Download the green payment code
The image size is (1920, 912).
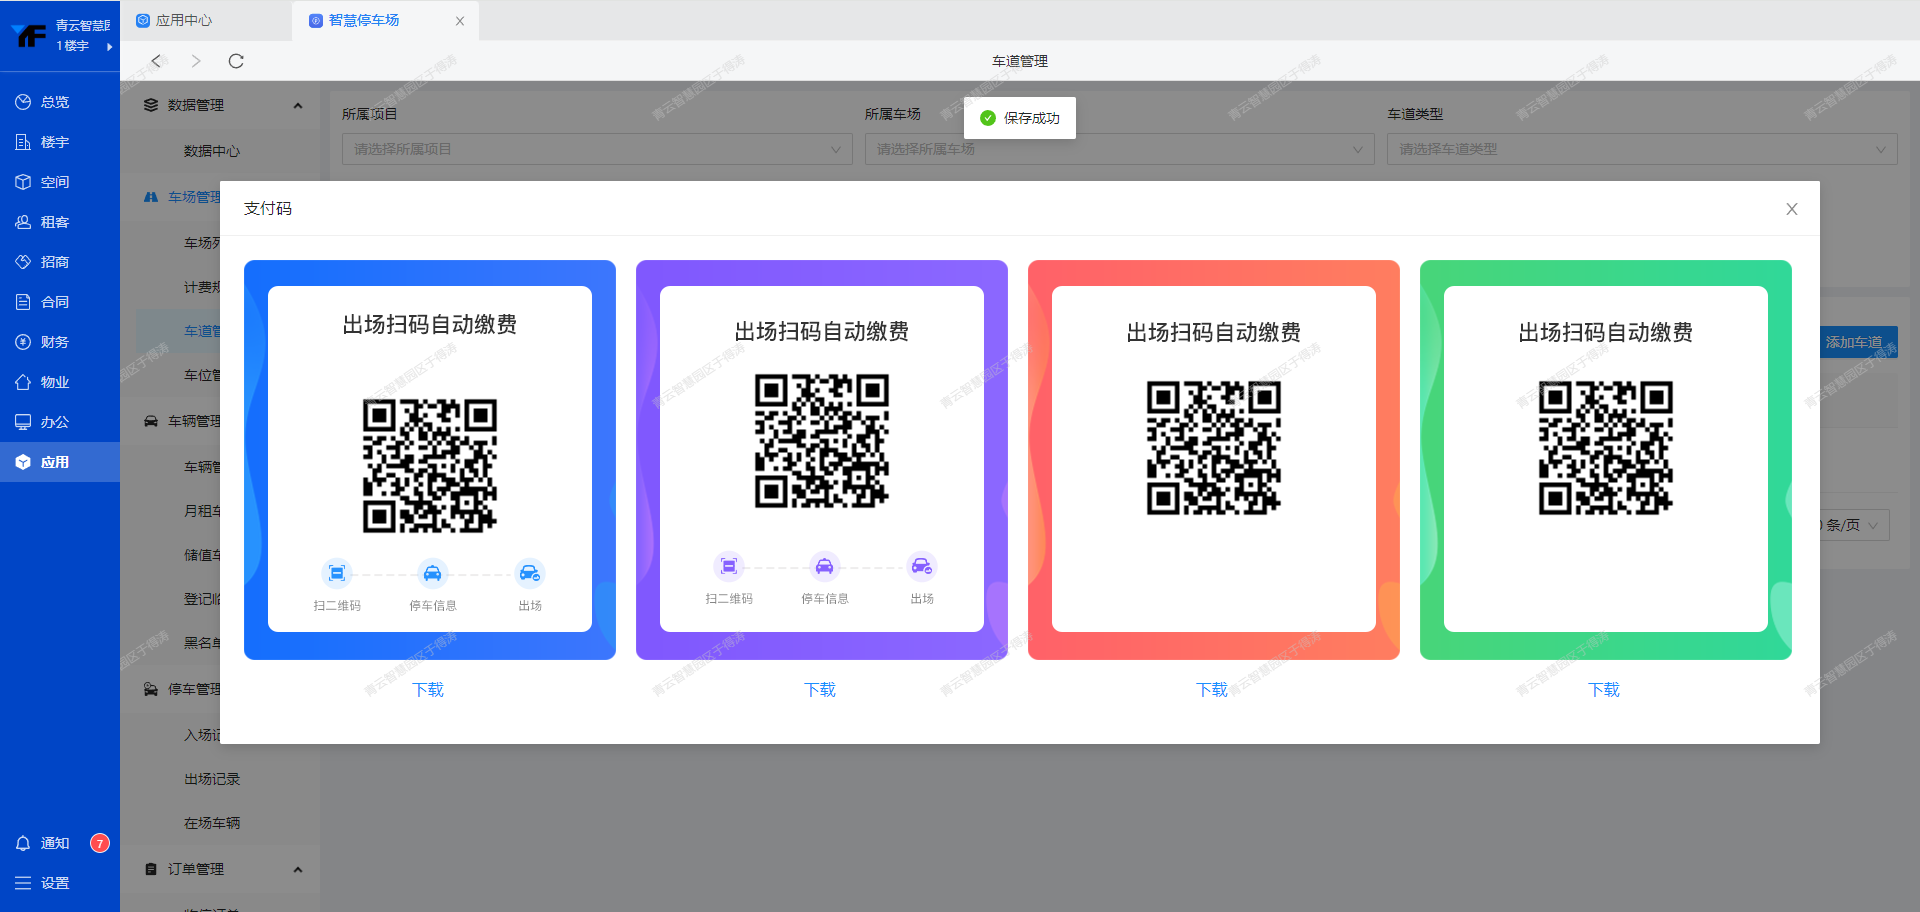[1604, 690]
